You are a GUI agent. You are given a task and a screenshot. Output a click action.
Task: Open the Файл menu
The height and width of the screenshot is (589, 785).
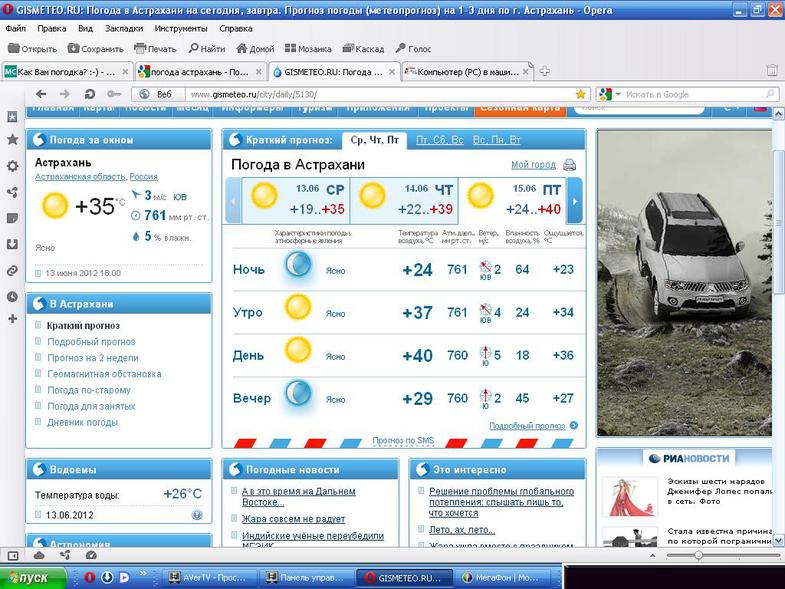pos(16,29)
